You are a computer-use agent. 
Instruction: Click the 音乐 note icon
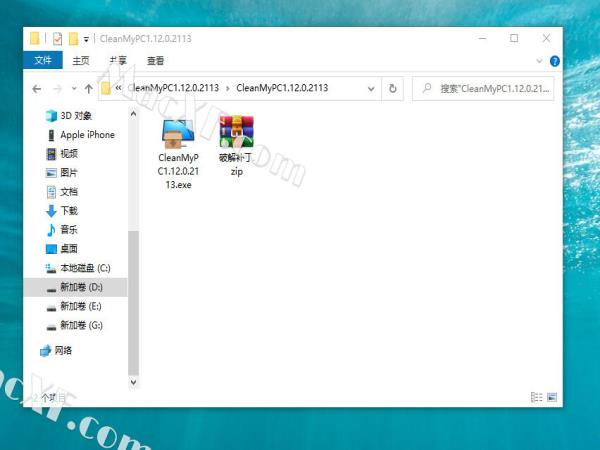(51, 230)
